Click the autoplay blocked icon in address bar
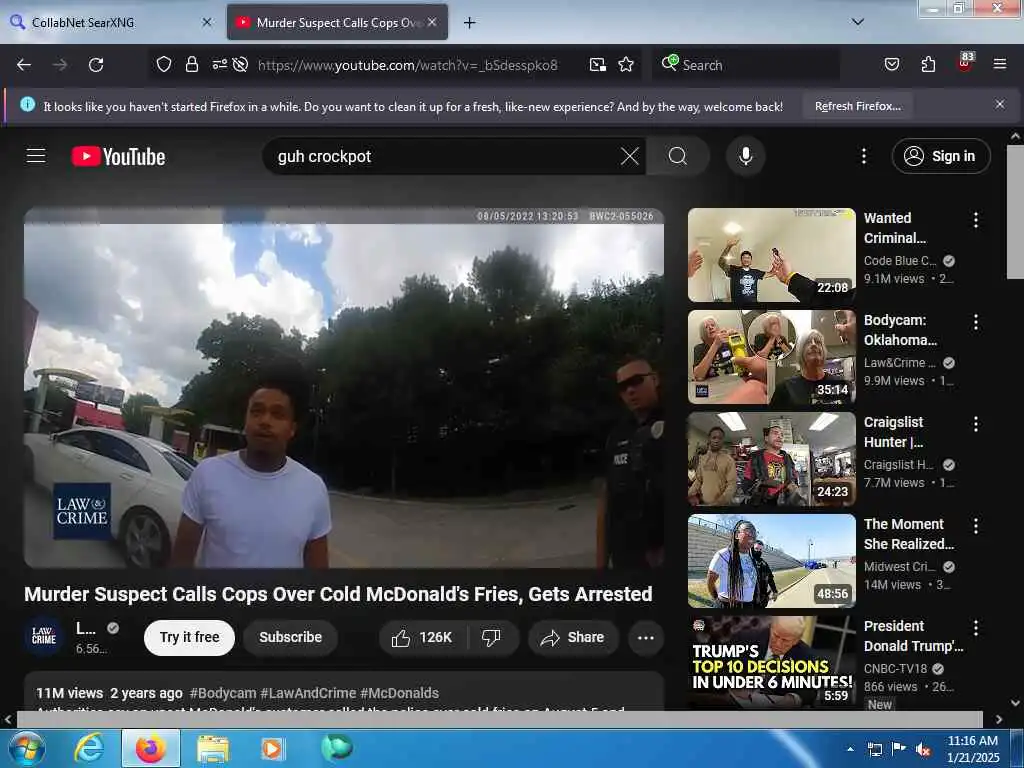Screen dimensions: 1024x768 point(240,64)
